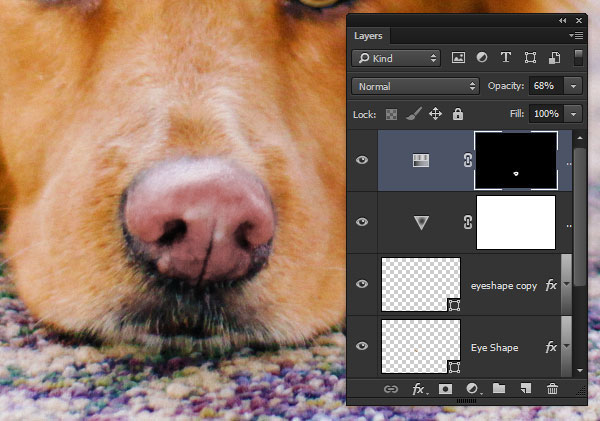This screenshot has height=421, width=600.
Task: Filter layers by shape layer icon
Action: [x=530, y=58]
